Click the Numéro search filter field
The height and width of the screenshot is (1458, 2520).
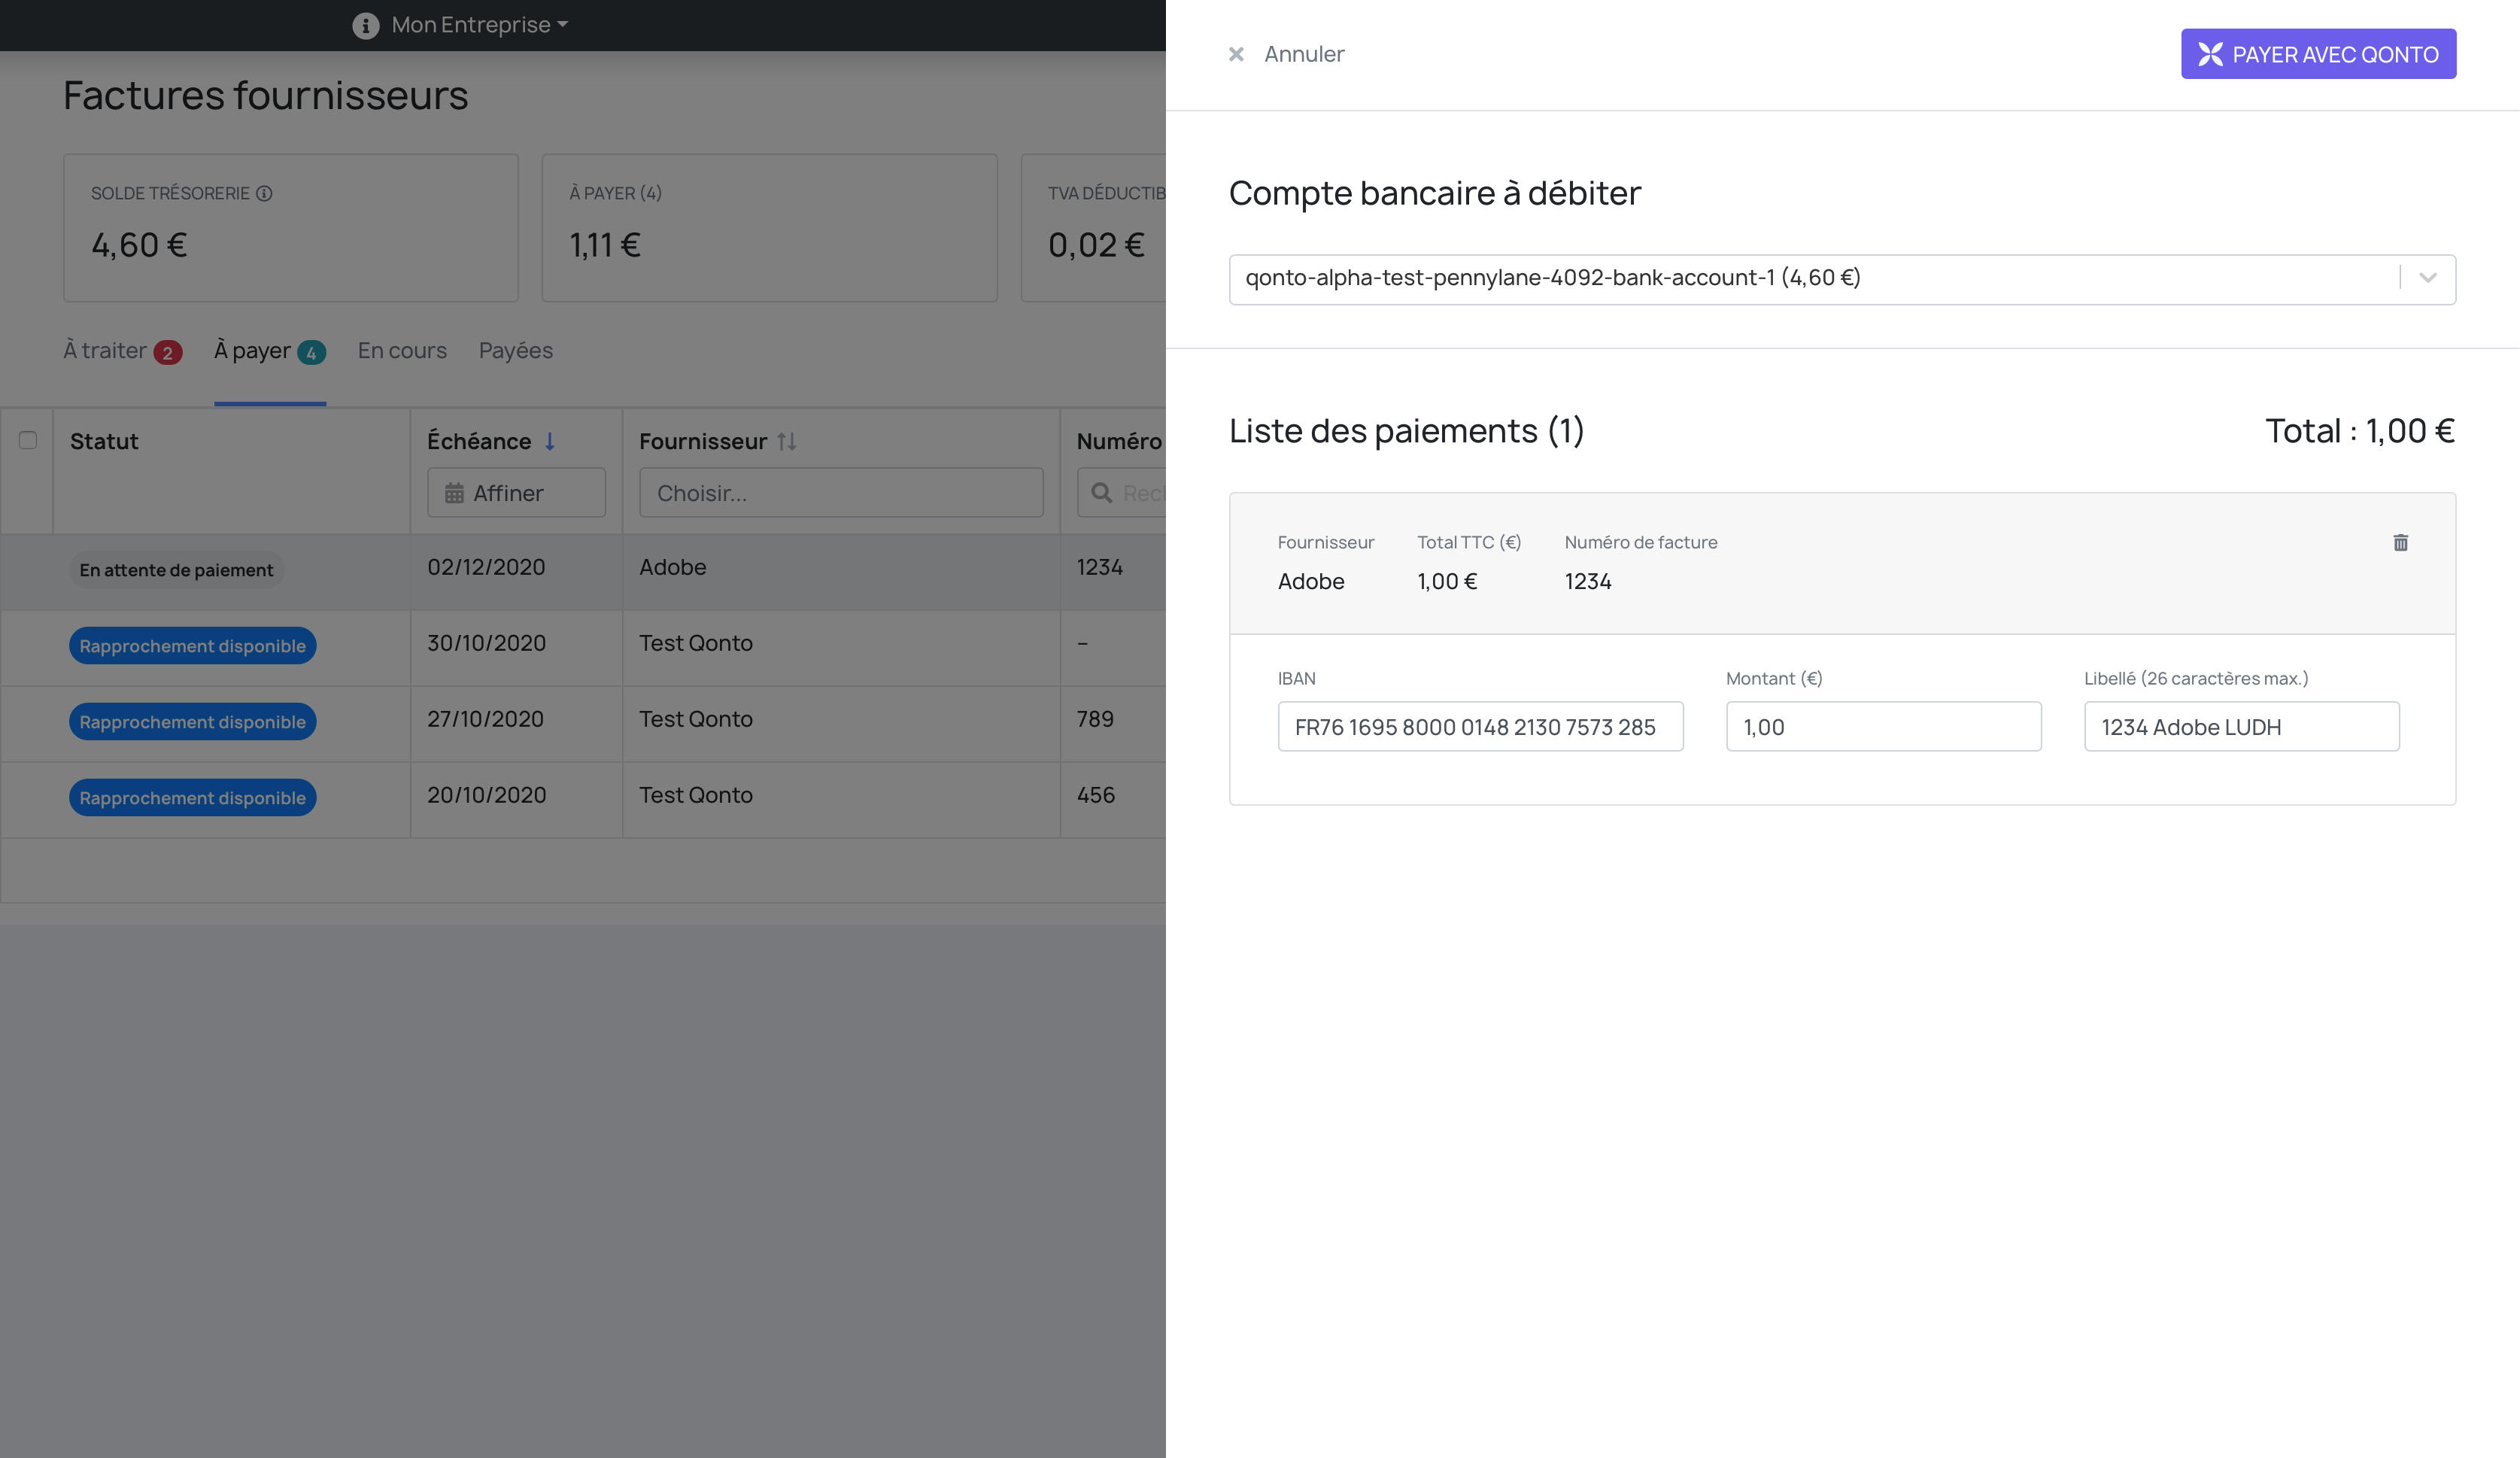tap(1122, 493)
